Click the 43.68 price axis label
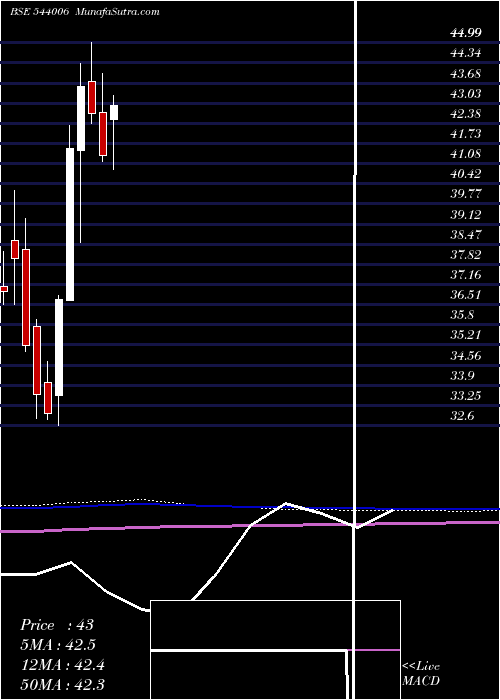 pos(466,73)
